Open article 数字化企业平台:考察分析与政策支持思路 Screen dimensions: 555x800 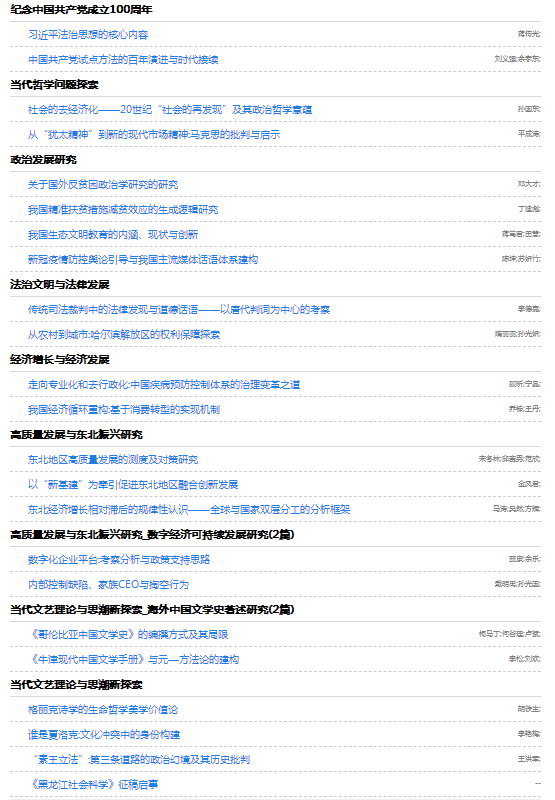click(119, 560)
